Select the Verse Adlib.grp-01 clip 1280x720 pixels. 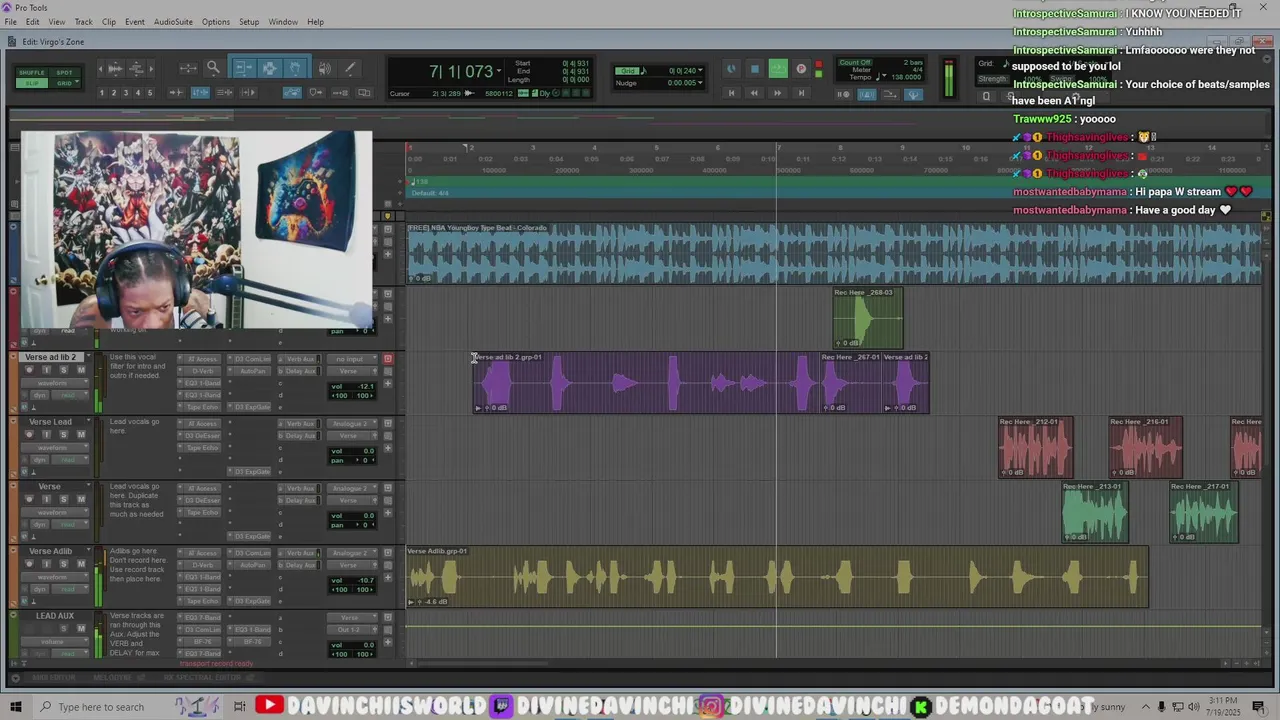(777, 577)
